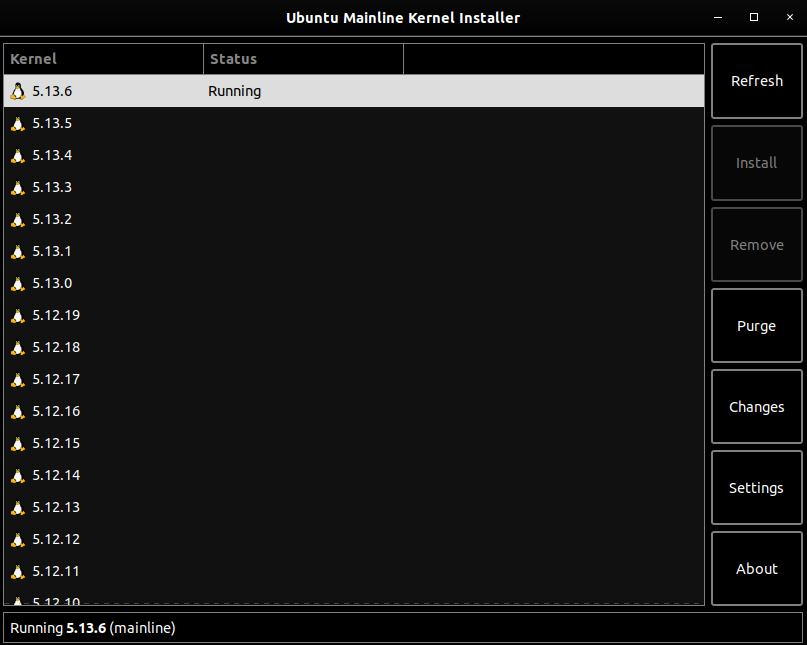
Task: Click the penguin icon beside kernel 5.13.6
Action: pos(18,91)
